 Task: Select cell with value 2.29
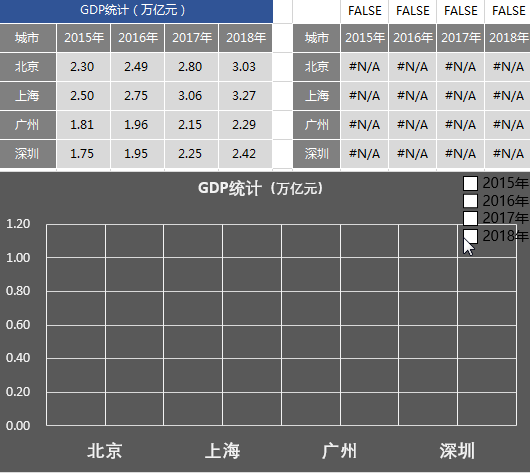pos(246,125)
